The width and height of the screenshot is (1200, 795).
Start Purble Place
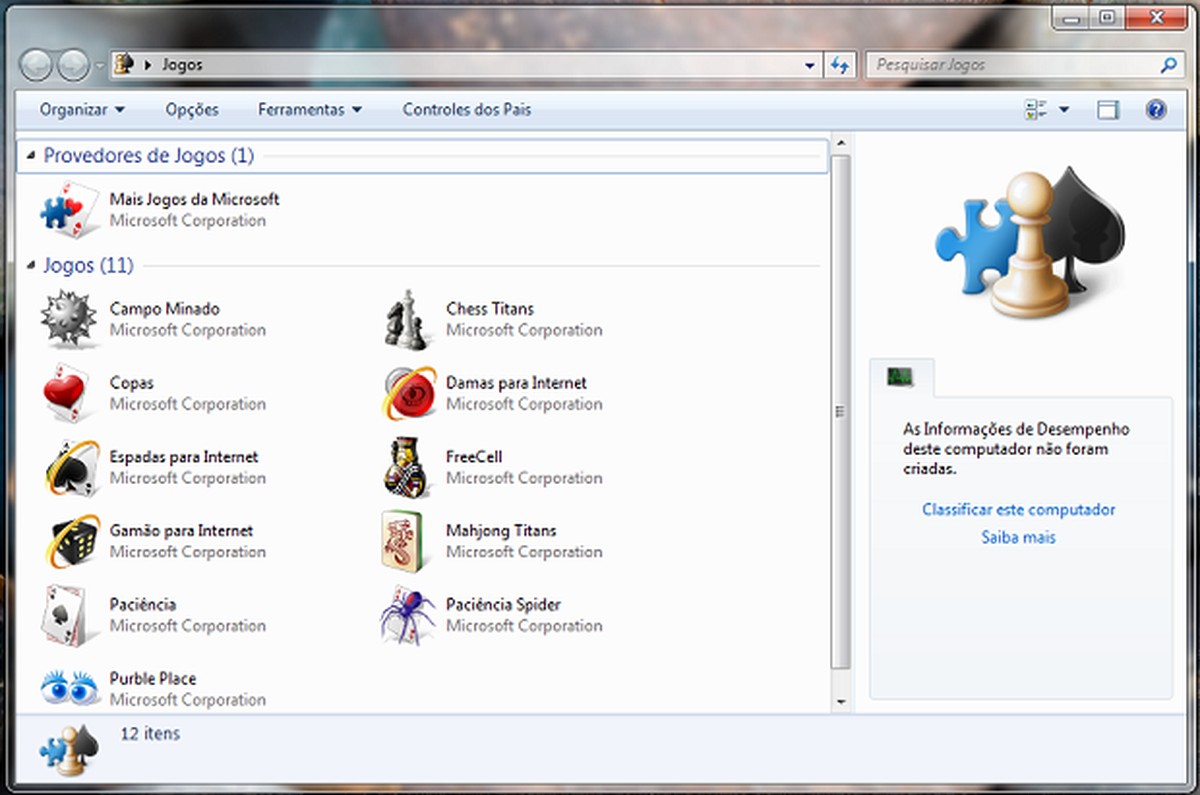pyautogui.click(x=151, y=678)
